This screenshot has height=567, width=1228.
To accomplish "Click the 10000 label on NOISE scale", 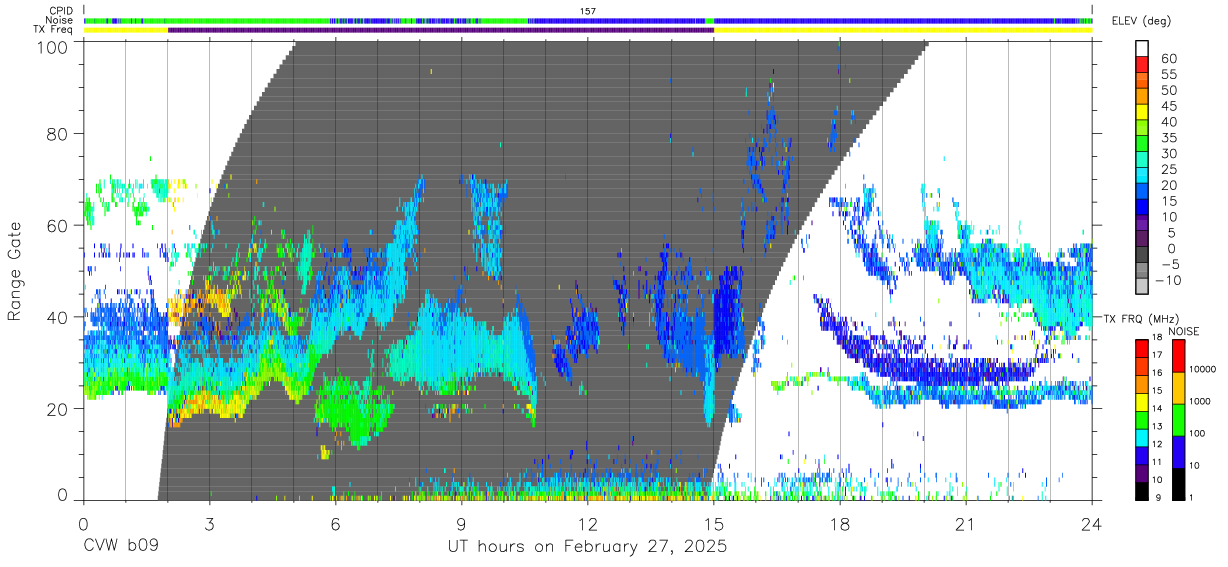I will [1201, 370].
